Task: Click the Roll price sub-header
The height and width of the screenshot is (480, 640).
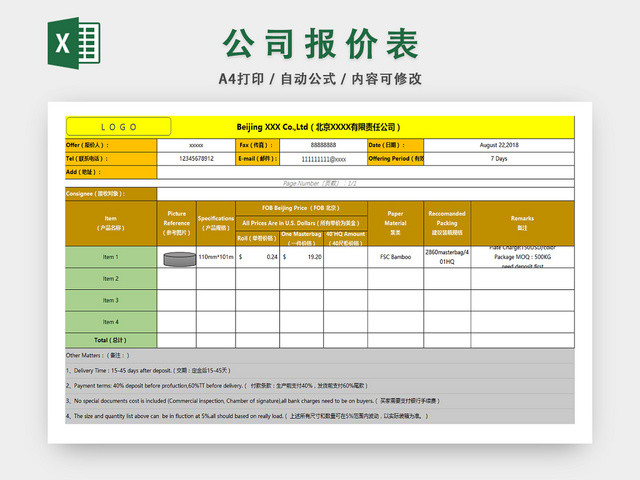Action: point(258,238)
